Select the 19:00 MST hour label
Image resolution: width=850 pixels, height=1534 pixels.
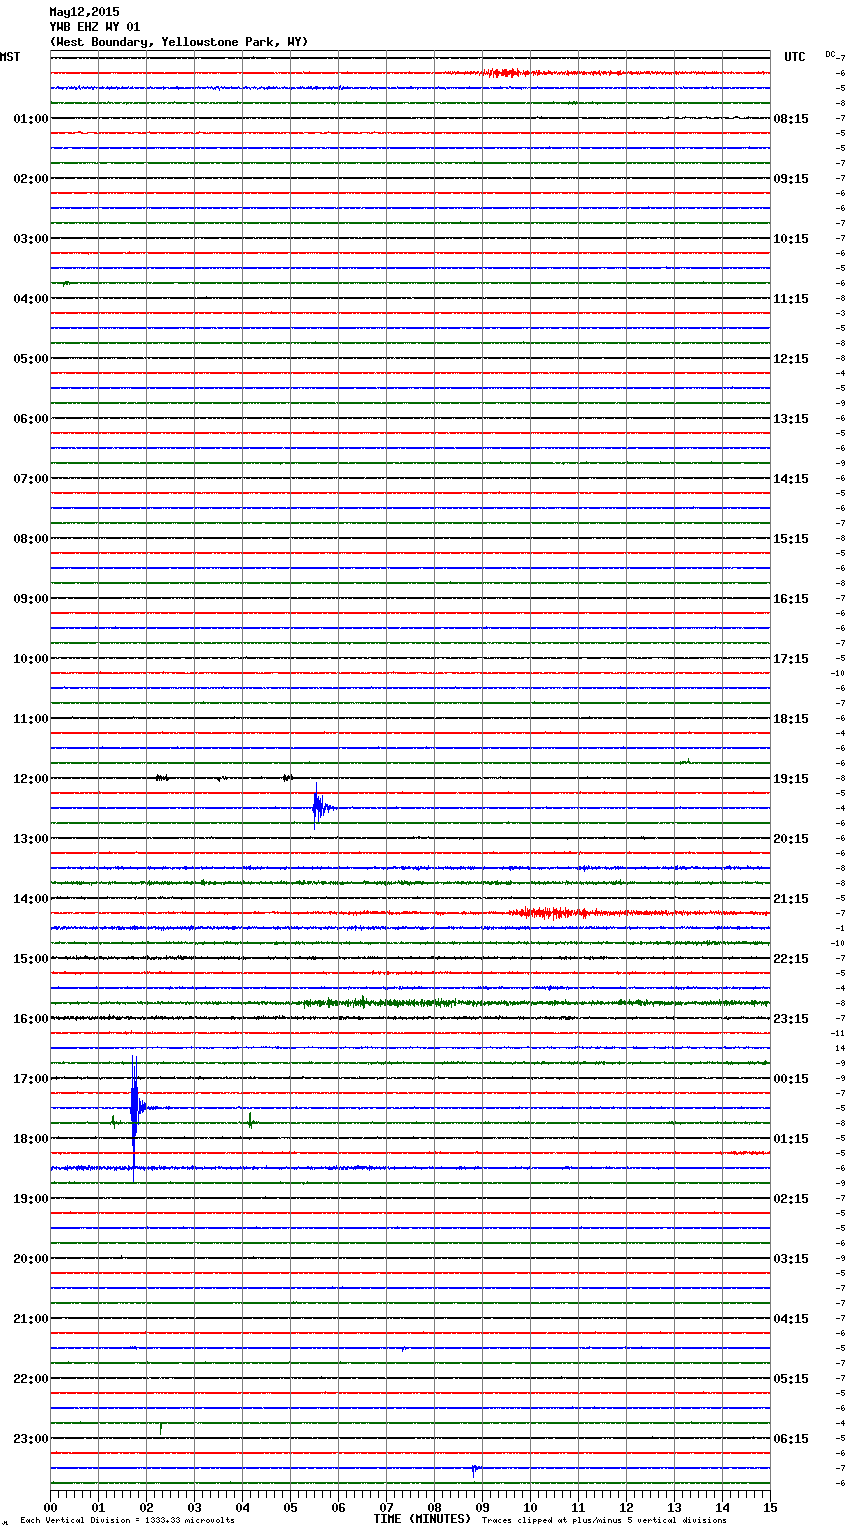click(x=30, y=1199)
